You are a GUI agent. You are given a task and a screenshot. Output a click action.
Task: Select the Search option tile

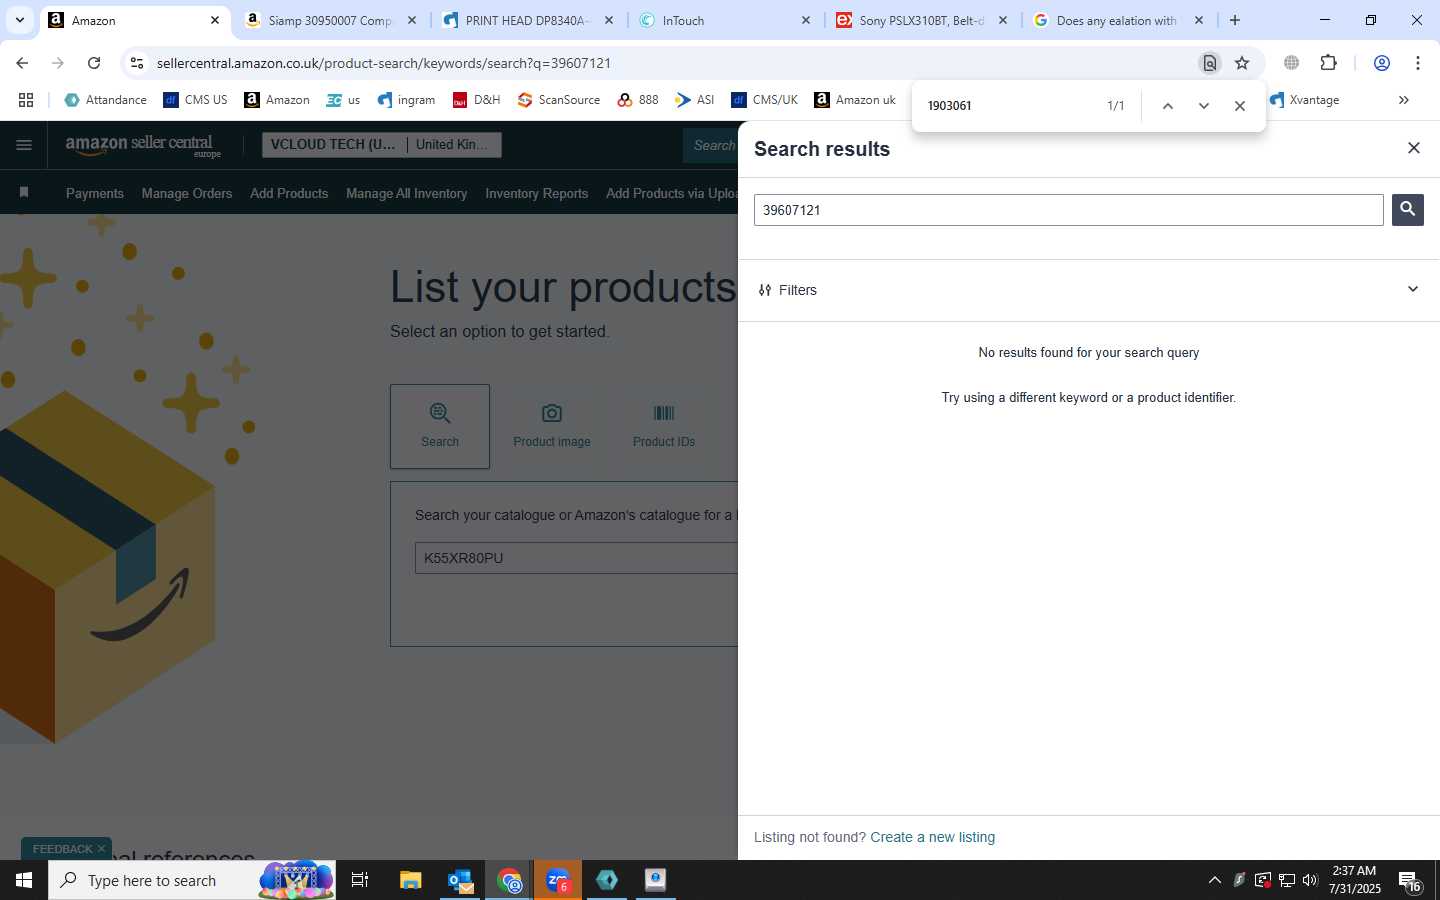click(440, 426)
